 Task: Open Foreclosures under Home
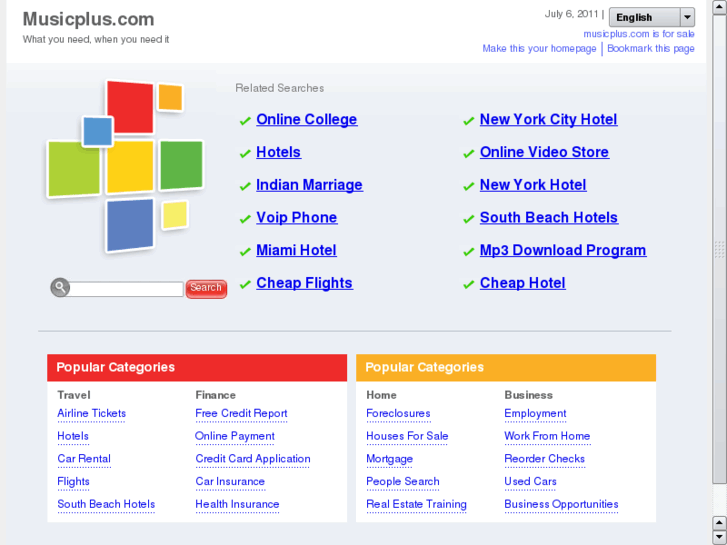[x=398, y=413]
